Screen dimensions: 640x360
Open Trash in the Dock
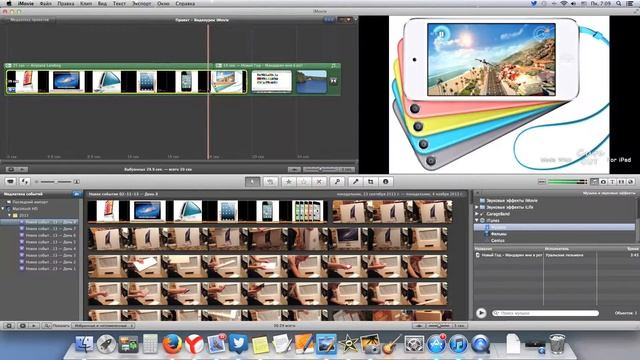tap(557, 344)
